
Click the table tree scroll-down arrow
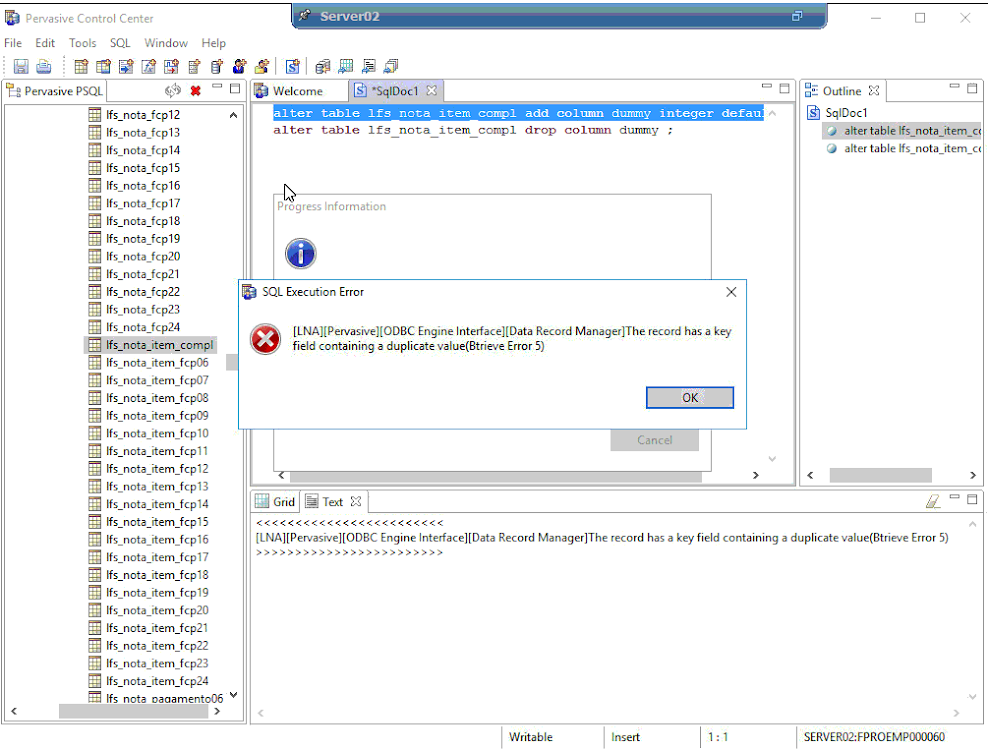tap(234, 695)
